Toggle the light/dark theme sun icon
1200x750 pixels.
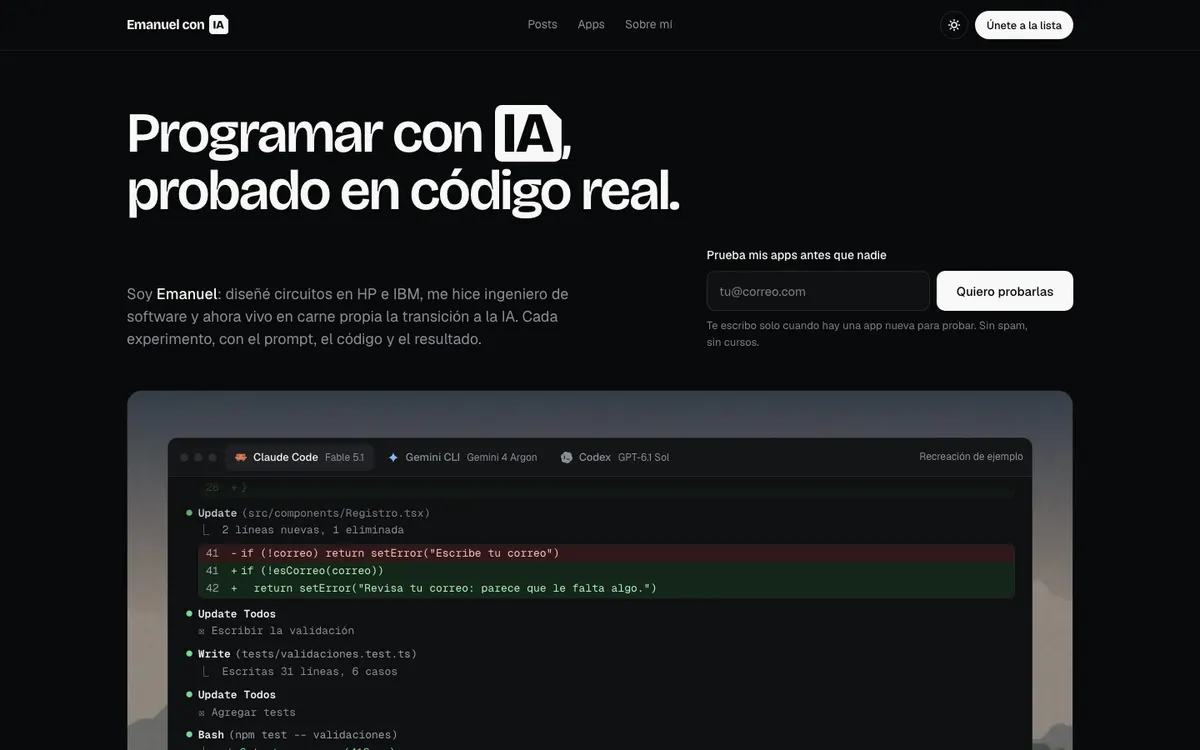[954, 25]
